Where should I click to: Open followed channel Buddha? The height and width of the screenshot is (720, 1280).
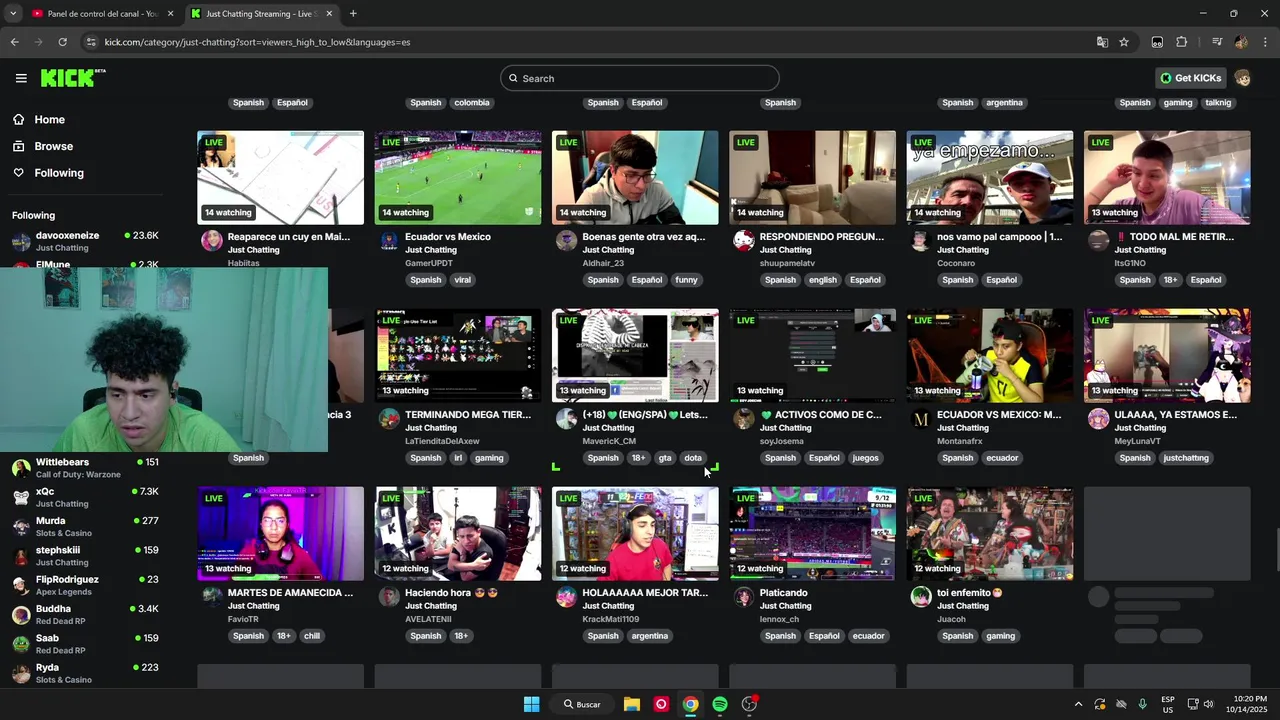[85, 614]
